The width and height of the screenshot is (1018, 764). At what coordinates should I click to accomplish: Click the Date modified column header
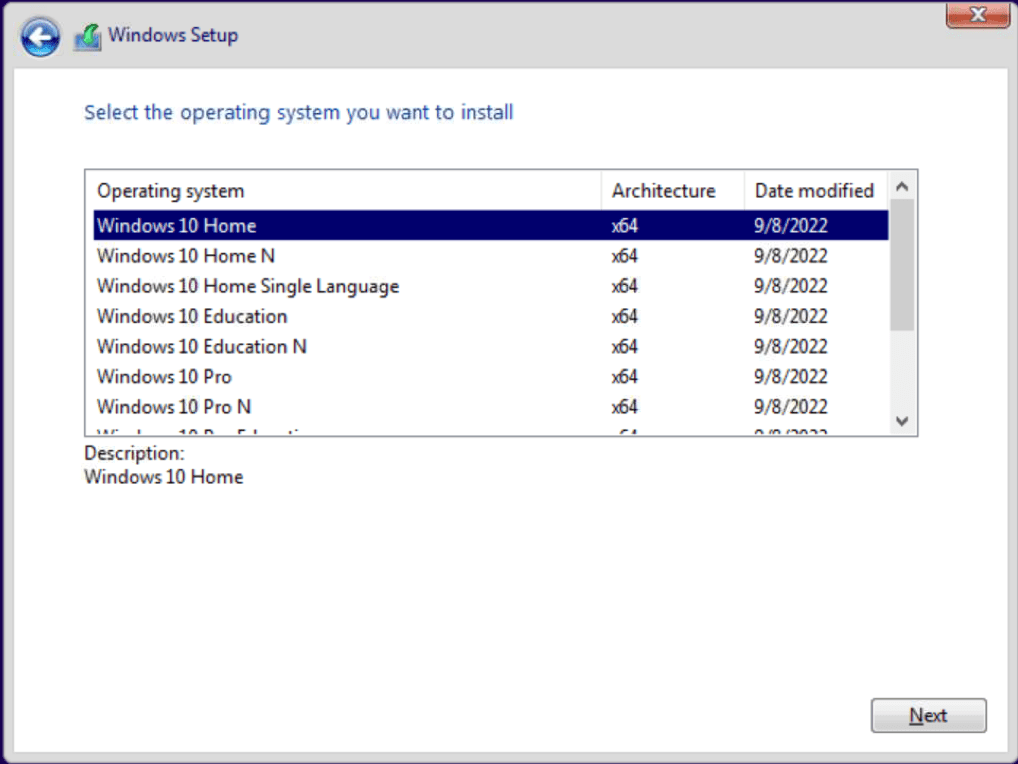(x=815, y=191)
